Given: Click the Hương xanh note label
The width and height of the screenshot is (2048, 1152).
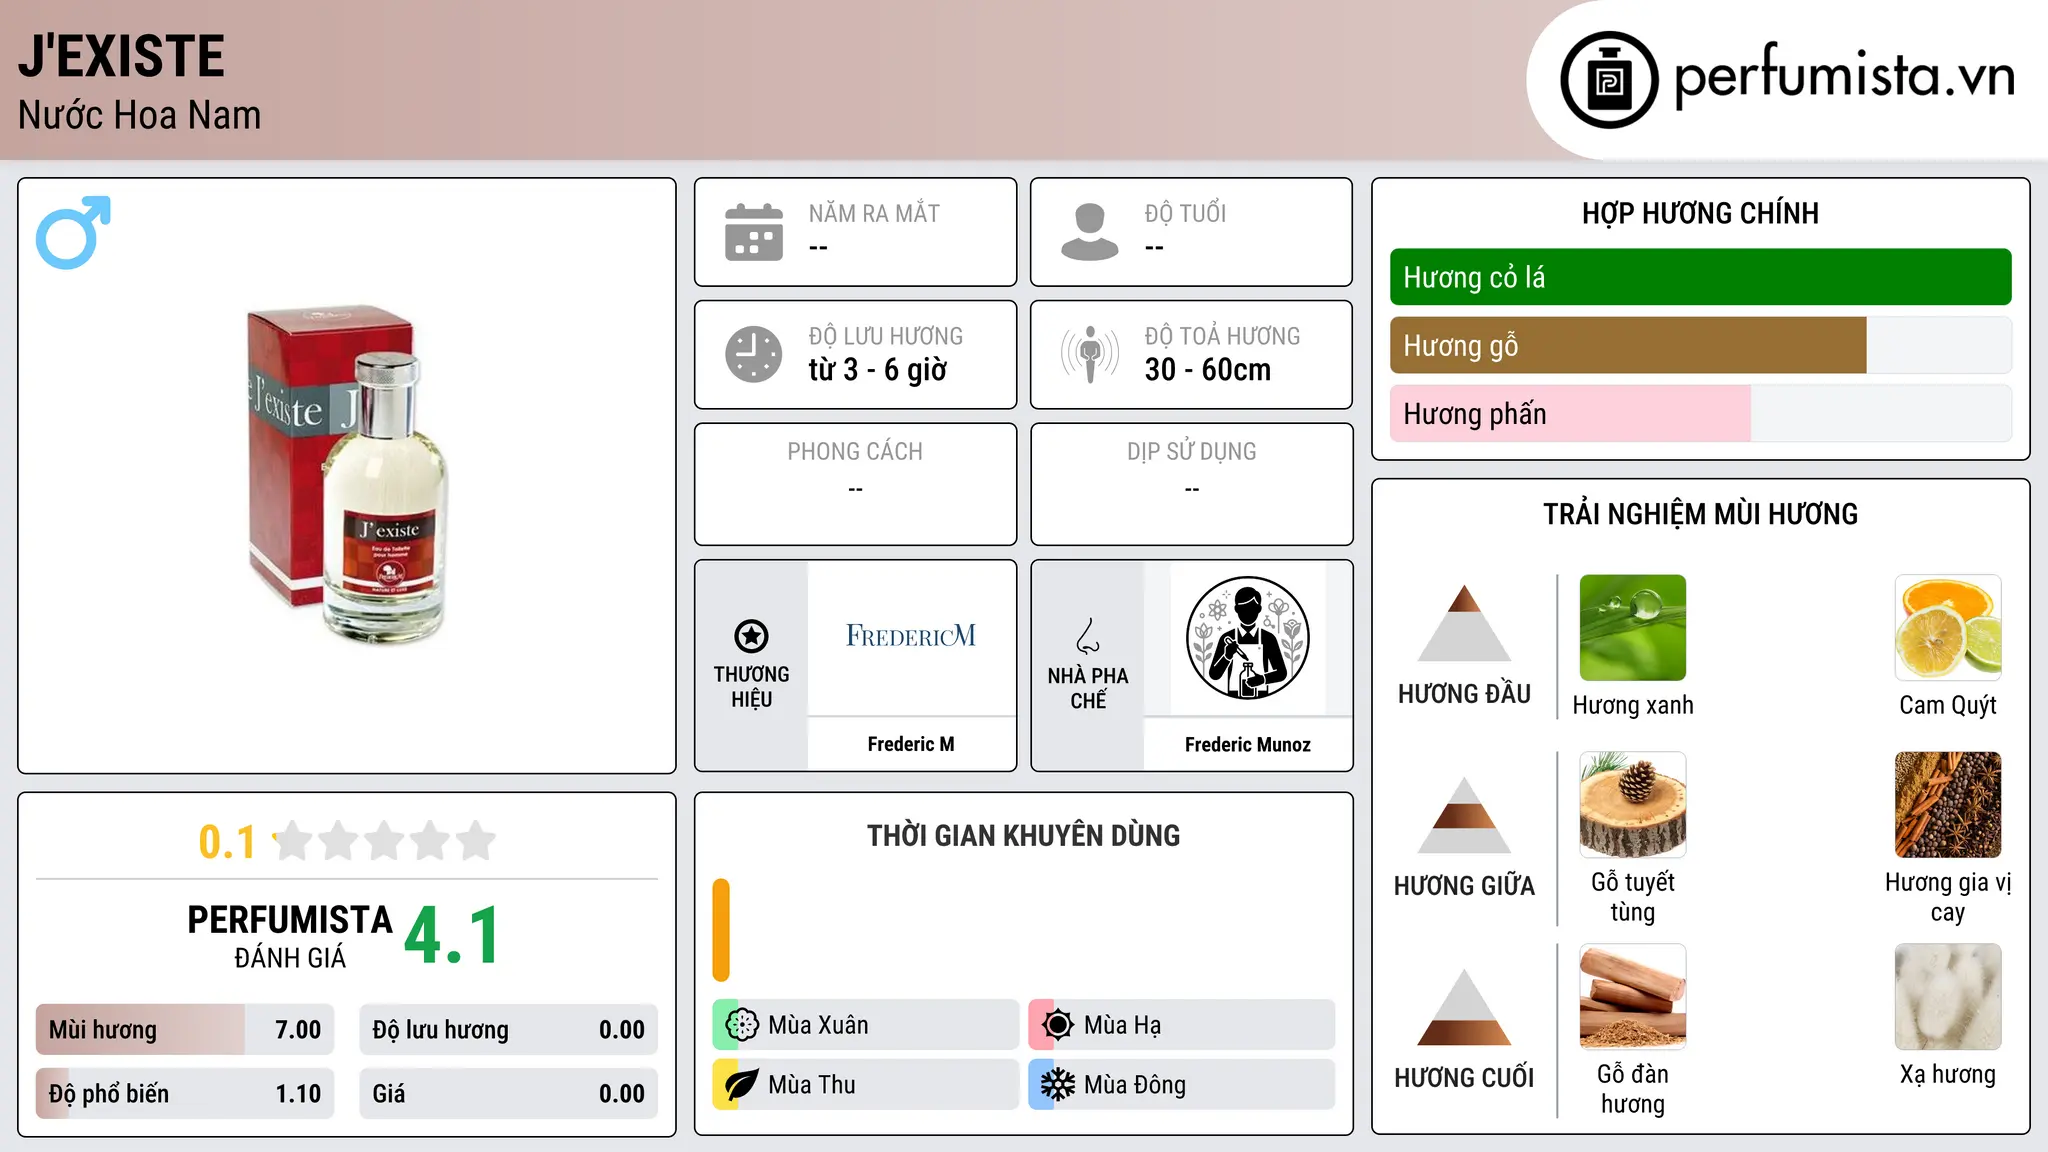Looking at the screenshot, I should (1633, 705).
